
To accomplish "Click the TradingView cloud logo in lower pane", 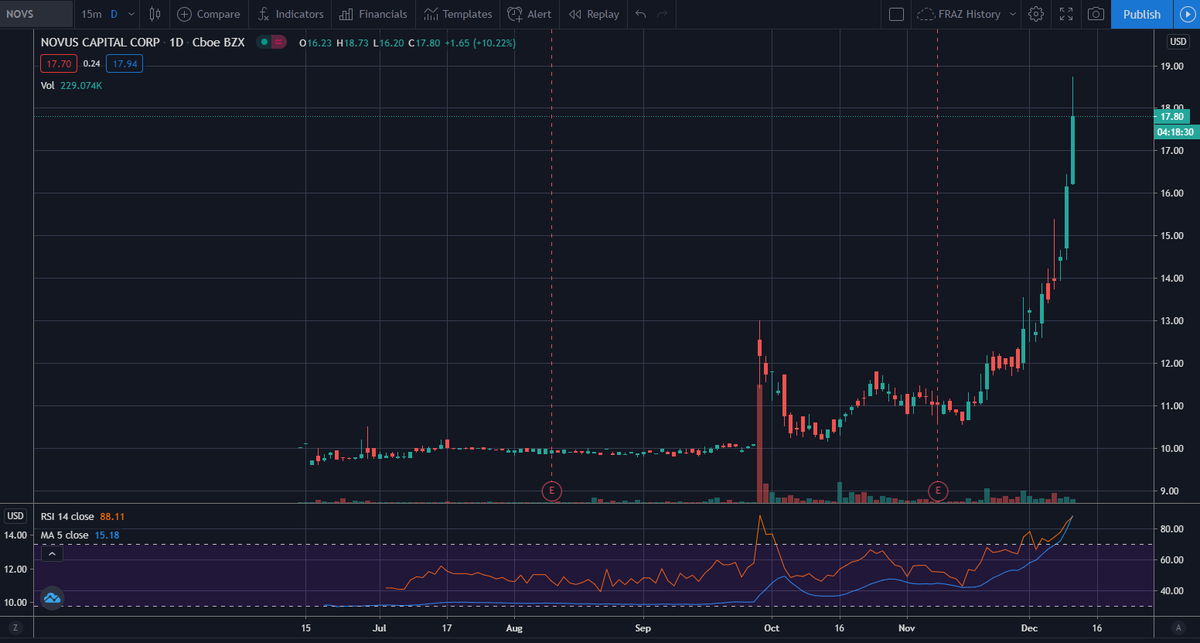I will [x=52, y=598].
